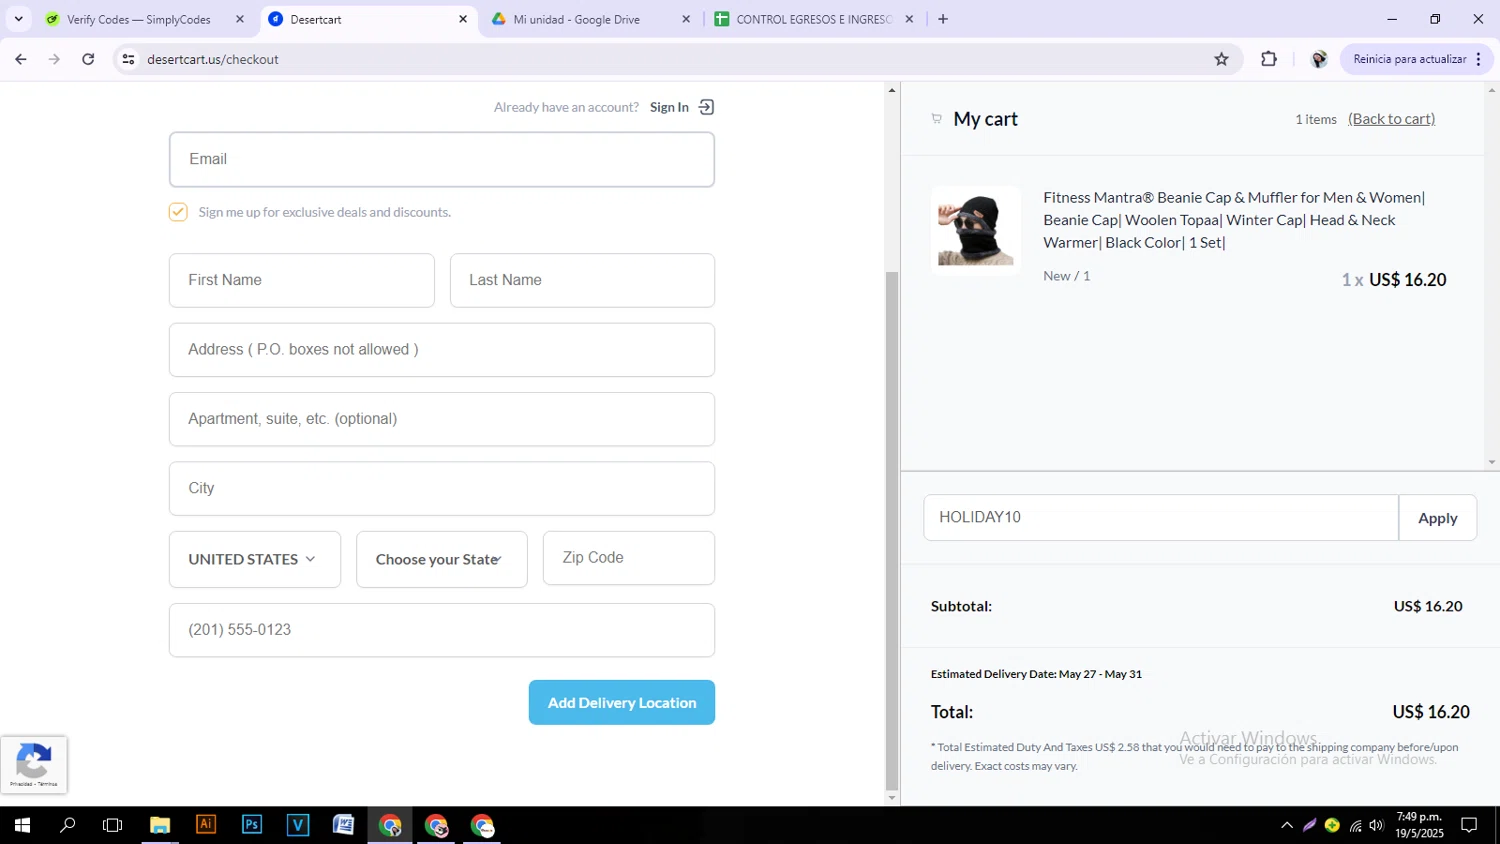Launch Adobe Illustrator from the taskbar
1500x844 pixels.
point(206,825)
